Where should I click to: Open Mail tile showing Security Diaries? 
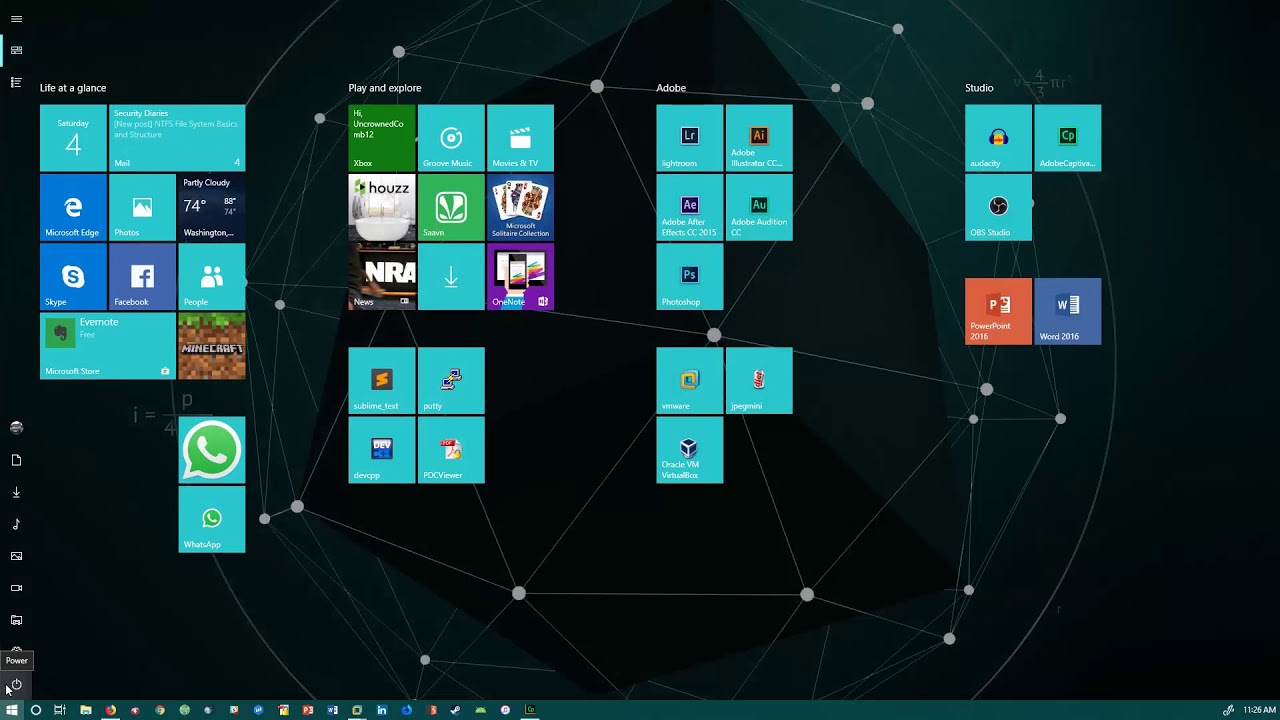[x=177, y=138]
